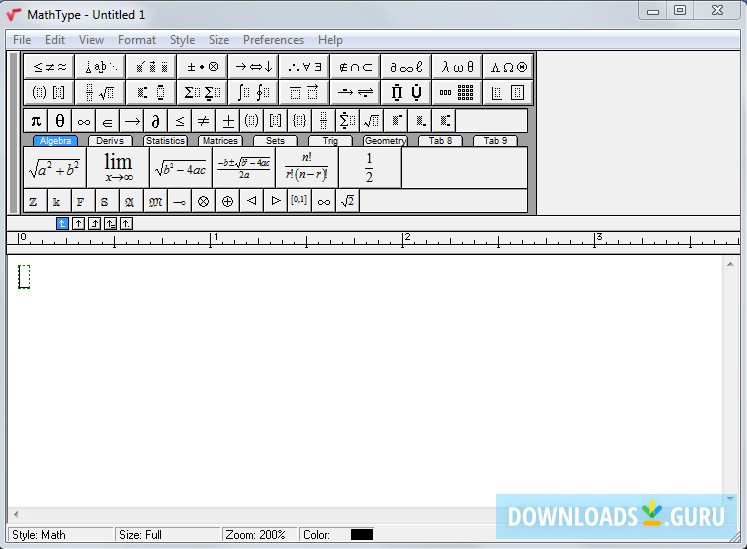Image resolution: width=747 pixels, height=549 pixels.
Task: Insert the double-struck Z symbol
Action: pyautogui.click(x=33, y=202)
